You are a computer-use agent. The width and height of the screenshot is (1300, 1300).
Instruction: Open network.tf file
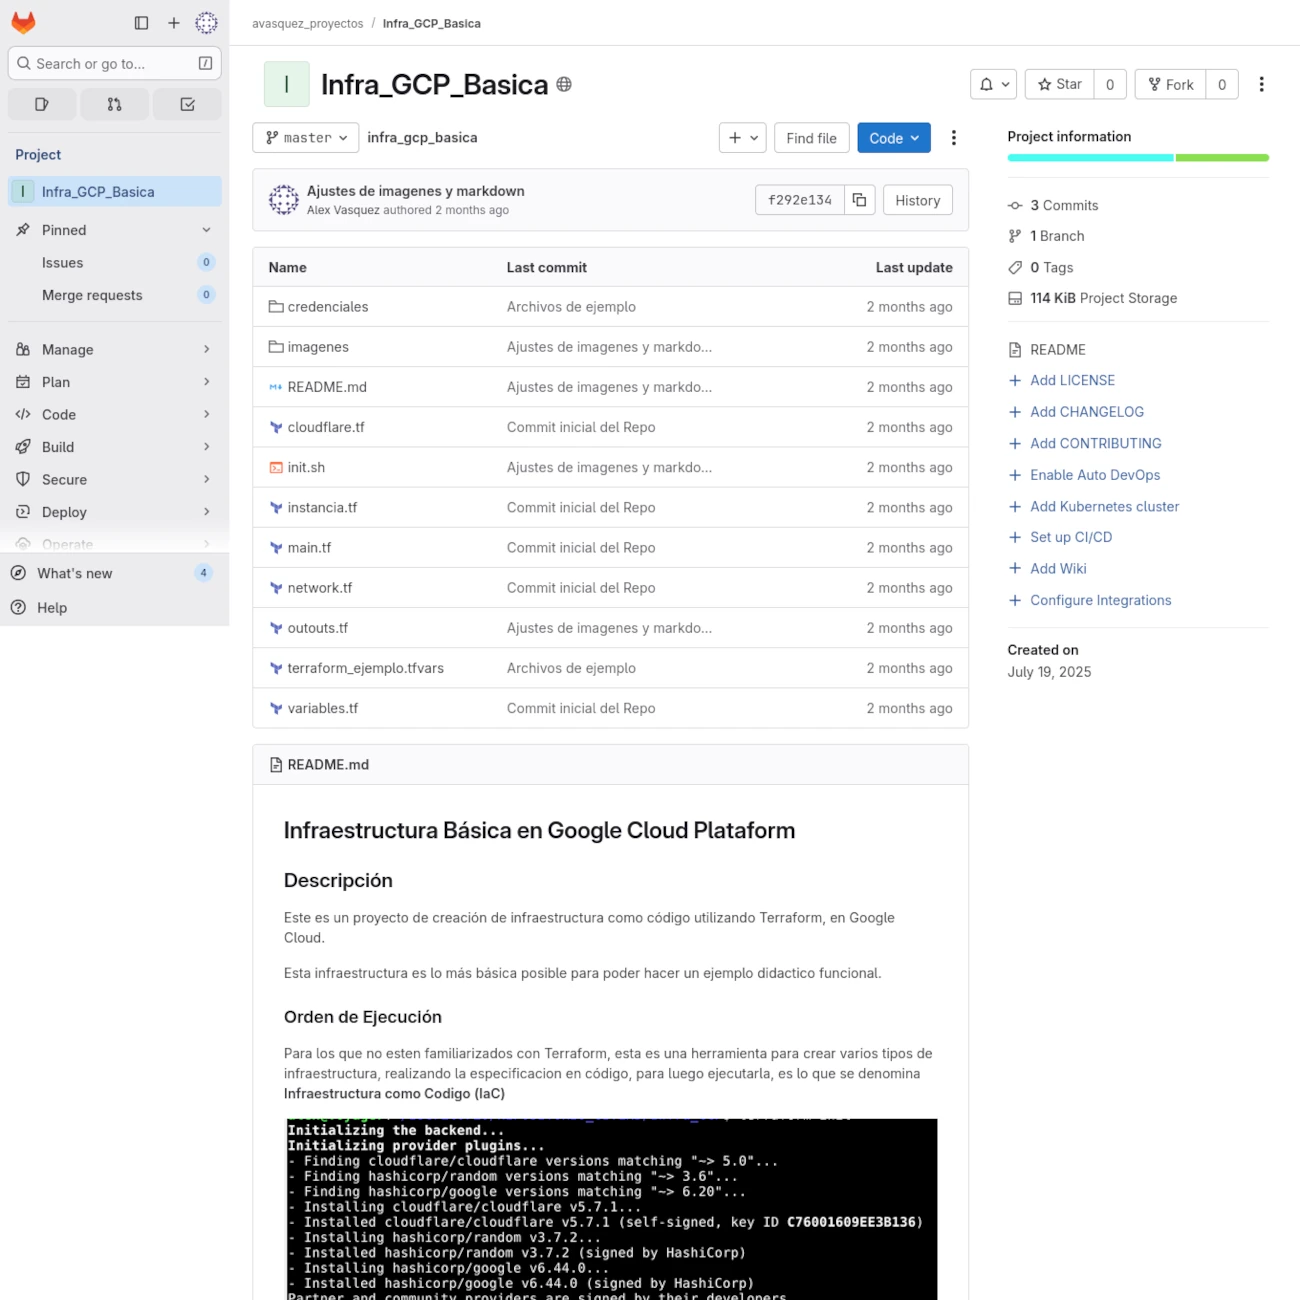320,588
